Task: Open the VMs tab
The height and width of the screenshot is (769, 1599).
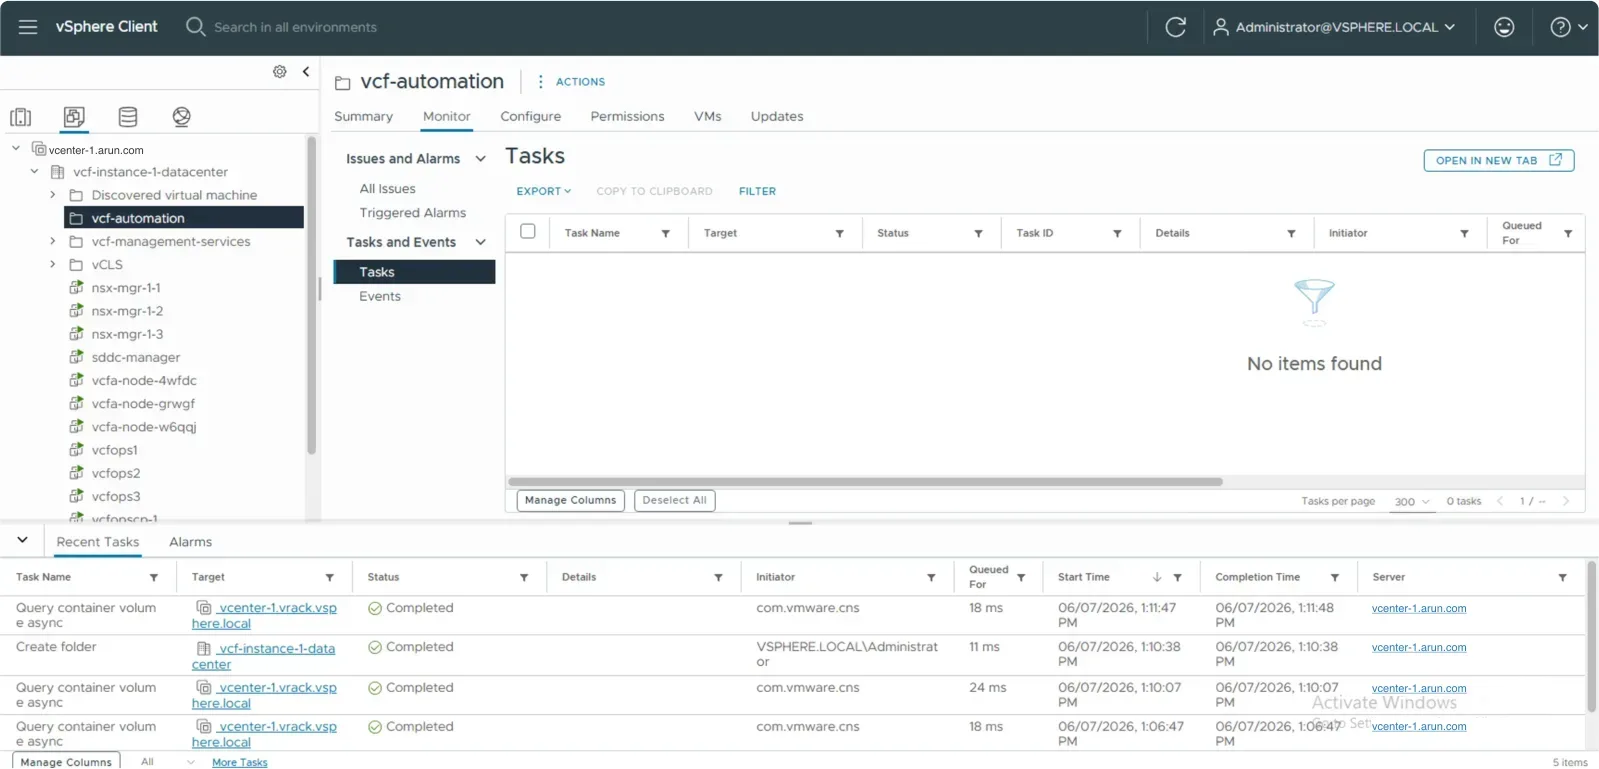Action: (x=708, y=116)
